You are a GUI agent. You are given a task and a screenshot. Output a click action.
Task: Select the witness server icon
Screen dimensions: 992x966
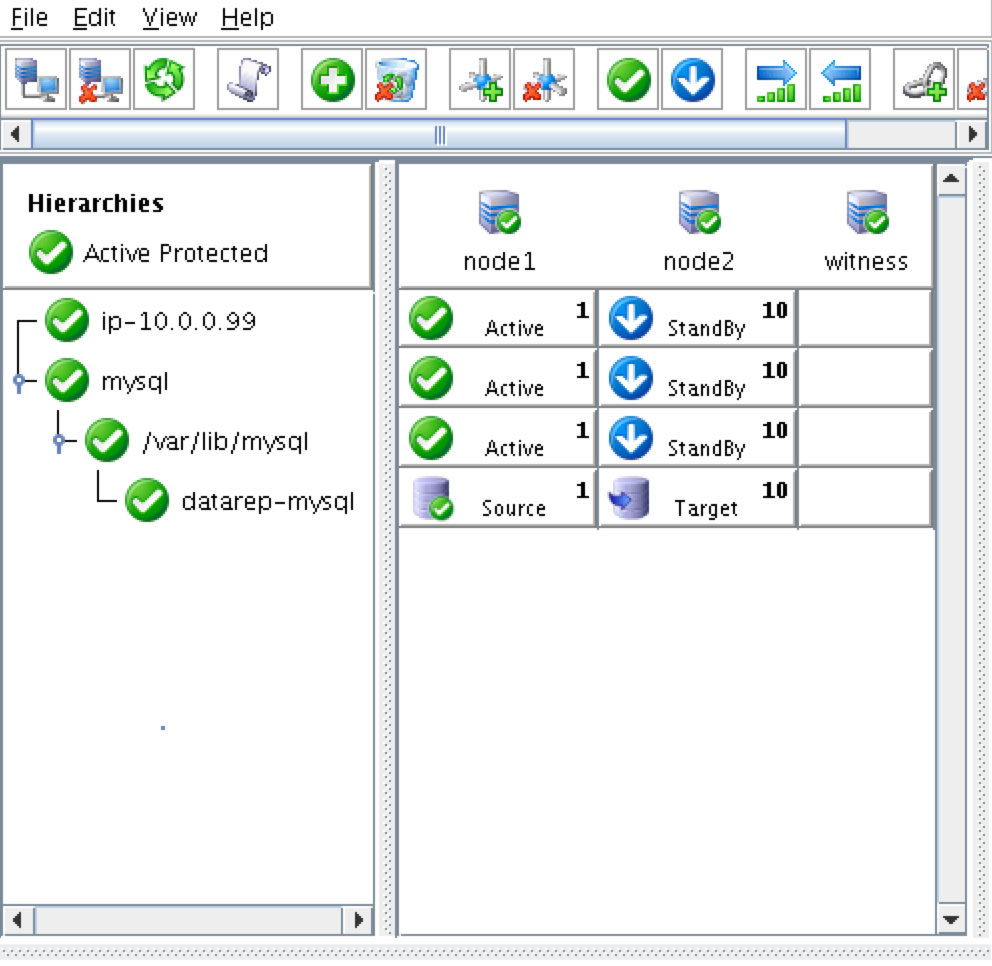tap(867, 212)
